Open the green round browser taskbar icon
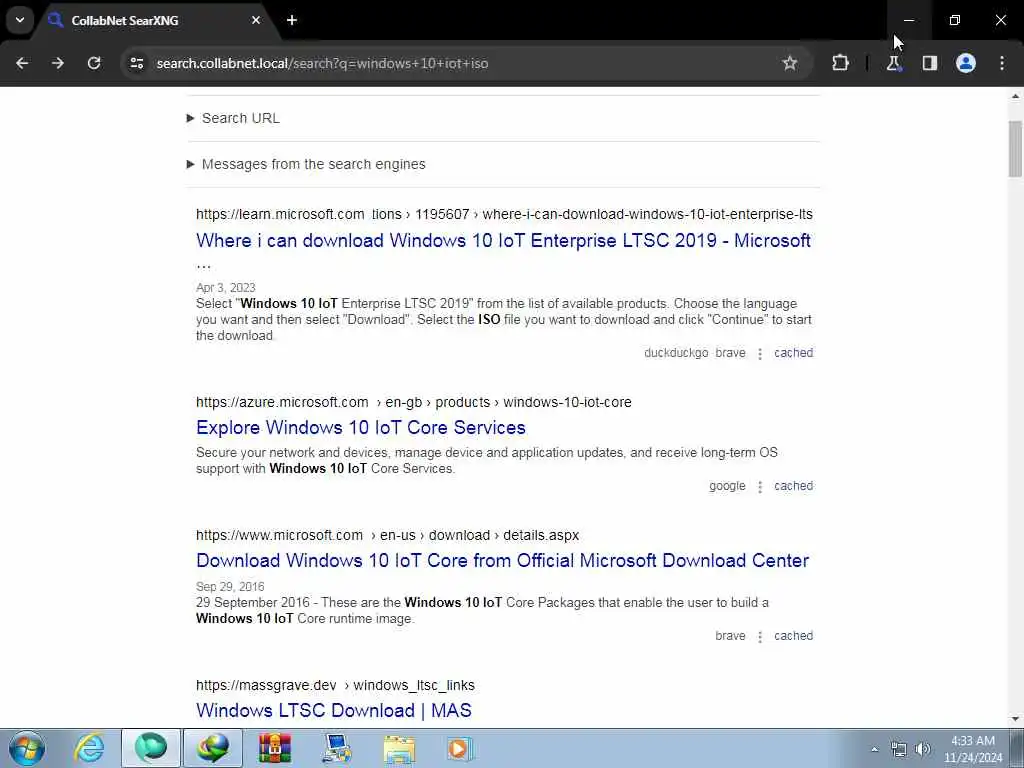 [x=151, y=748]
